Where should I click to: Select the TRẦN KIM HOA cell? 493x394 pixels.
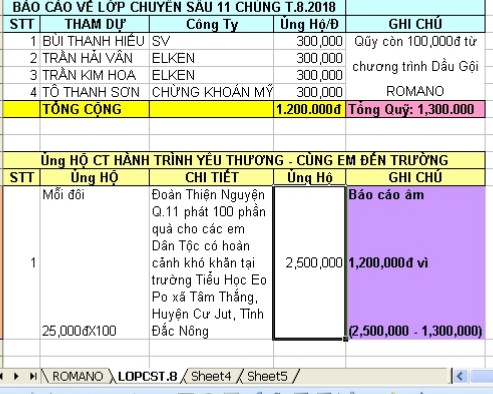point(94,75)
